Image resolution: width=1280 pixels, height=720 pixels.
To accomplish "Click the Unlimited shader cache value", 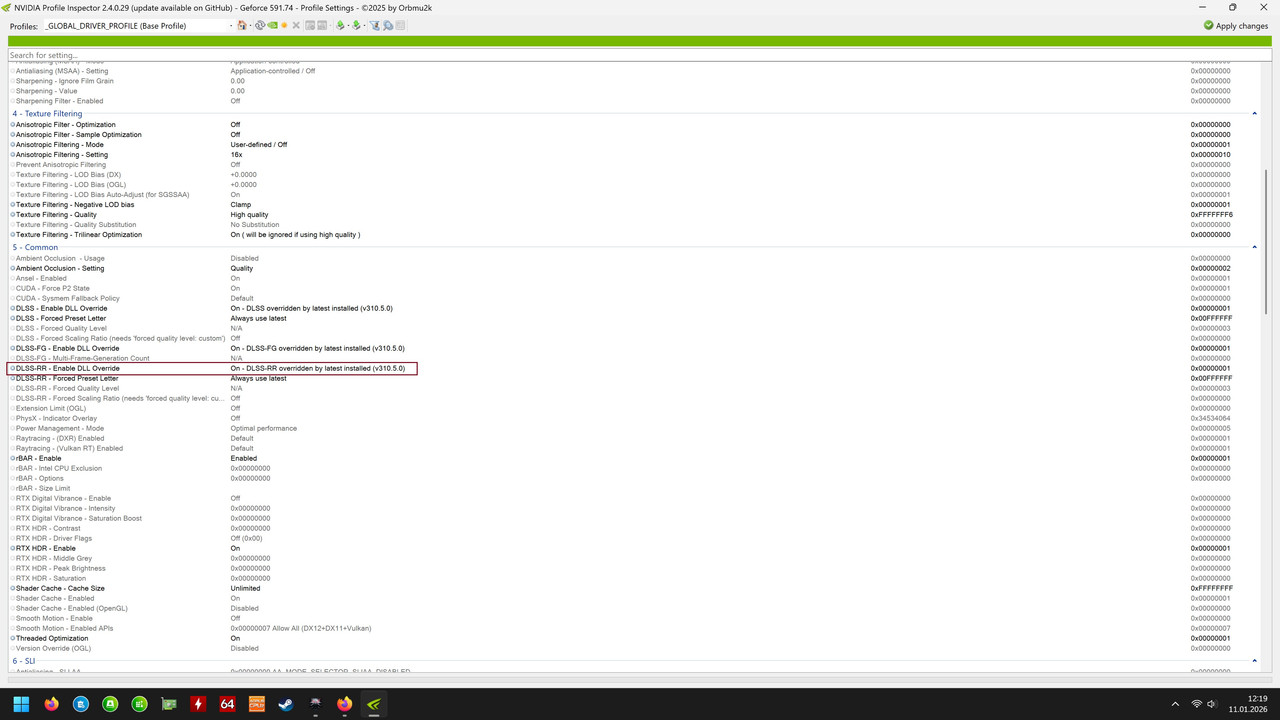I will point(245,588).
